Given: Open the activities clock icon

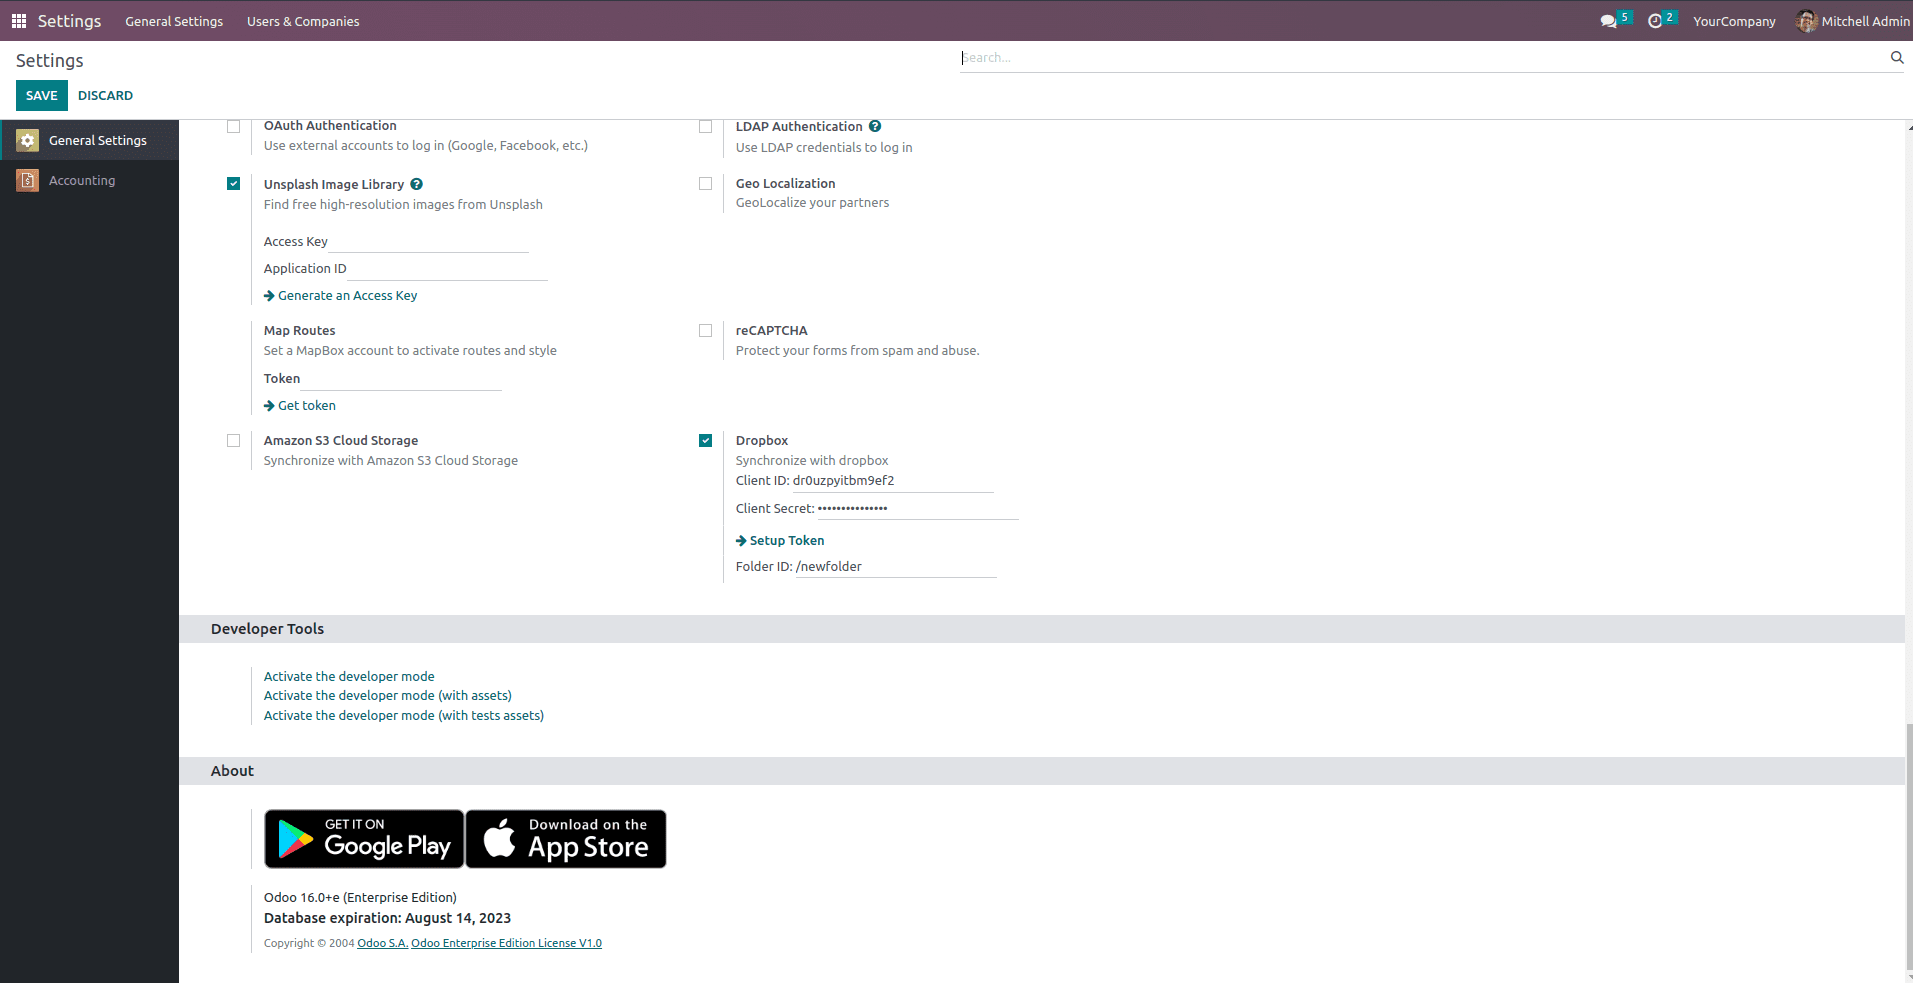Looking at the screenshot, I should (1655, 20).
